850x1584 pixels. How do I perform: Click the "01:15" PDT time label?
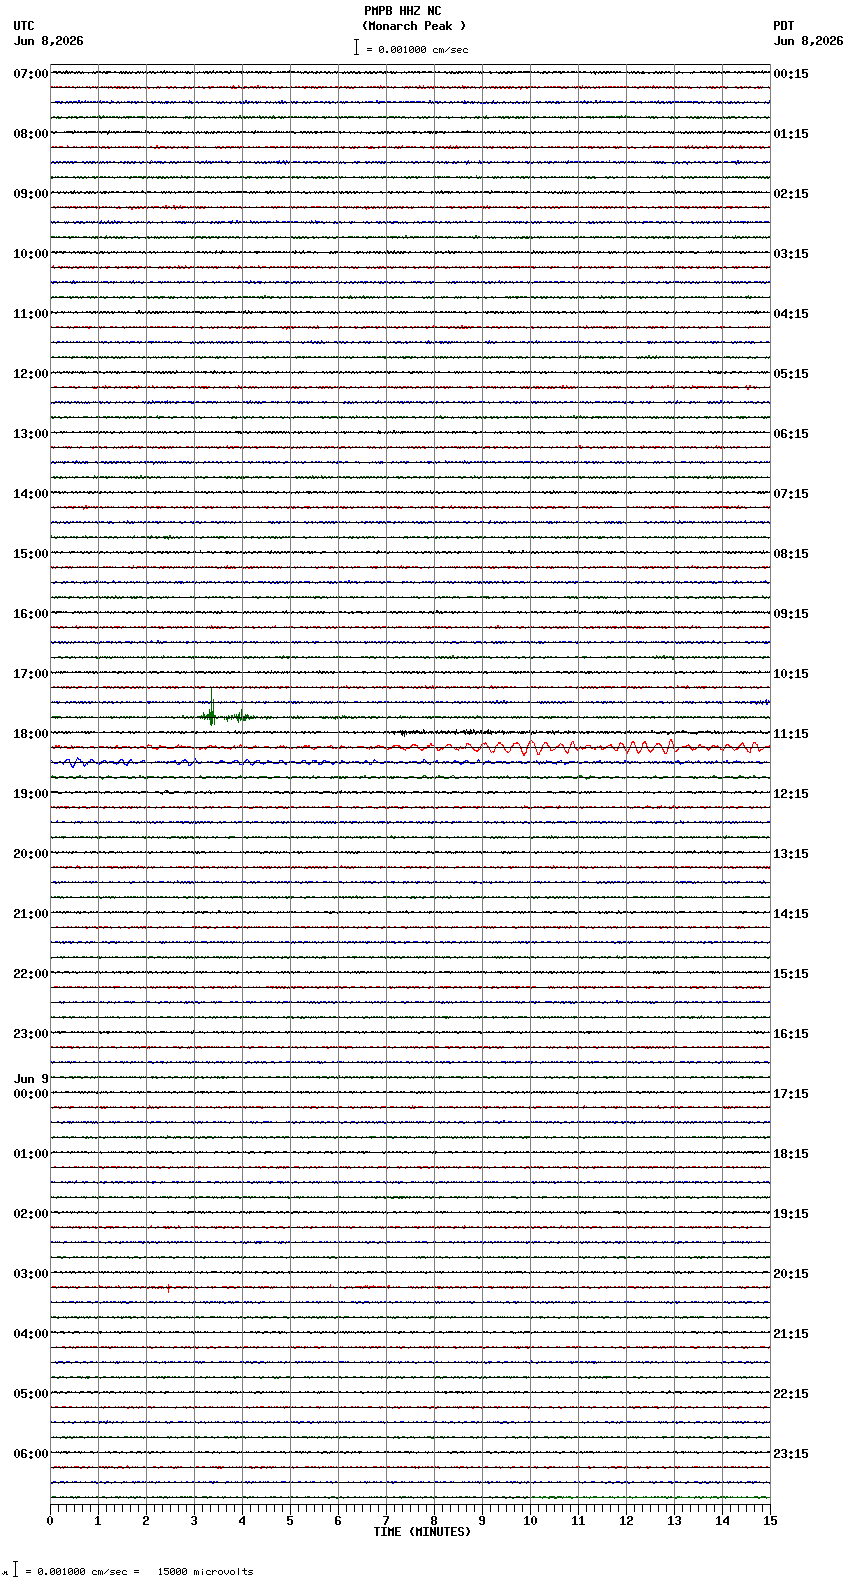pos(791,134)
